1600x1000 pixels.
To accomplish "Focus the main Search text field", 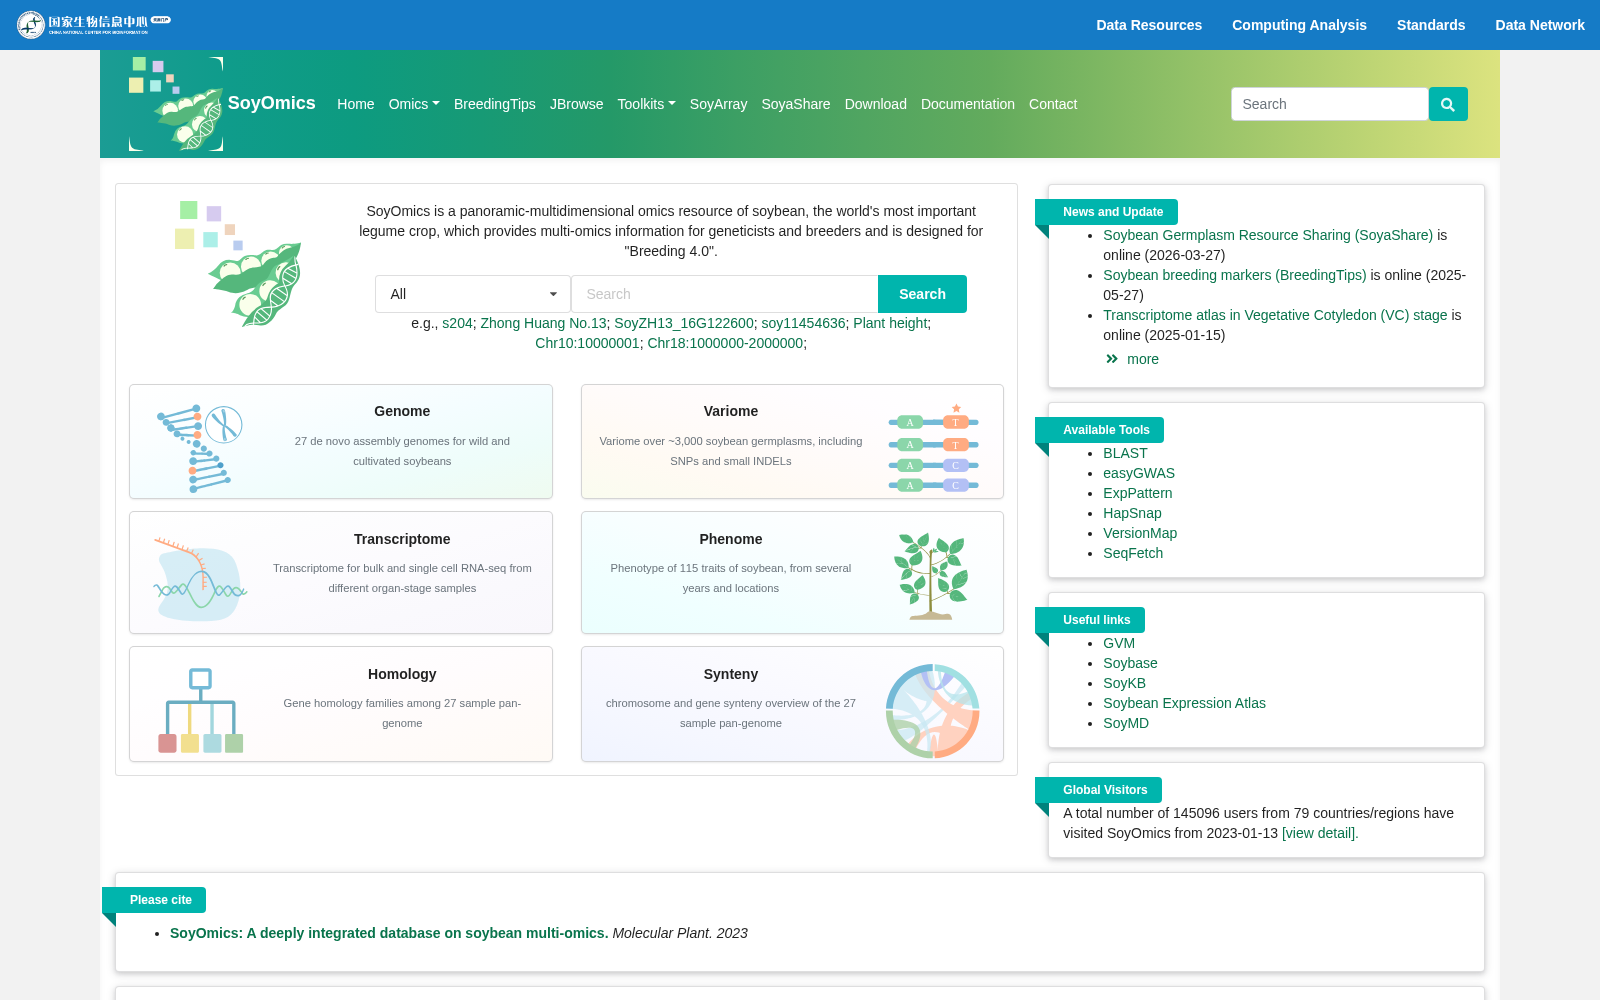I will pos(724,294).
